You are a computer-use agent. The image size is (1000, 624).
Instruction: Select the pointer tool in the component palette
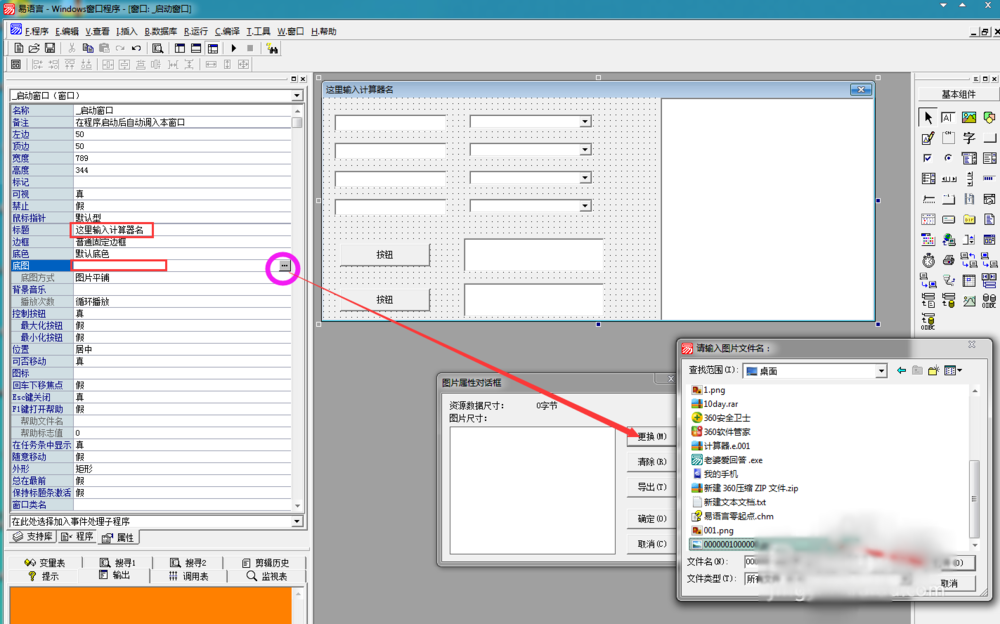coord(927,118)
